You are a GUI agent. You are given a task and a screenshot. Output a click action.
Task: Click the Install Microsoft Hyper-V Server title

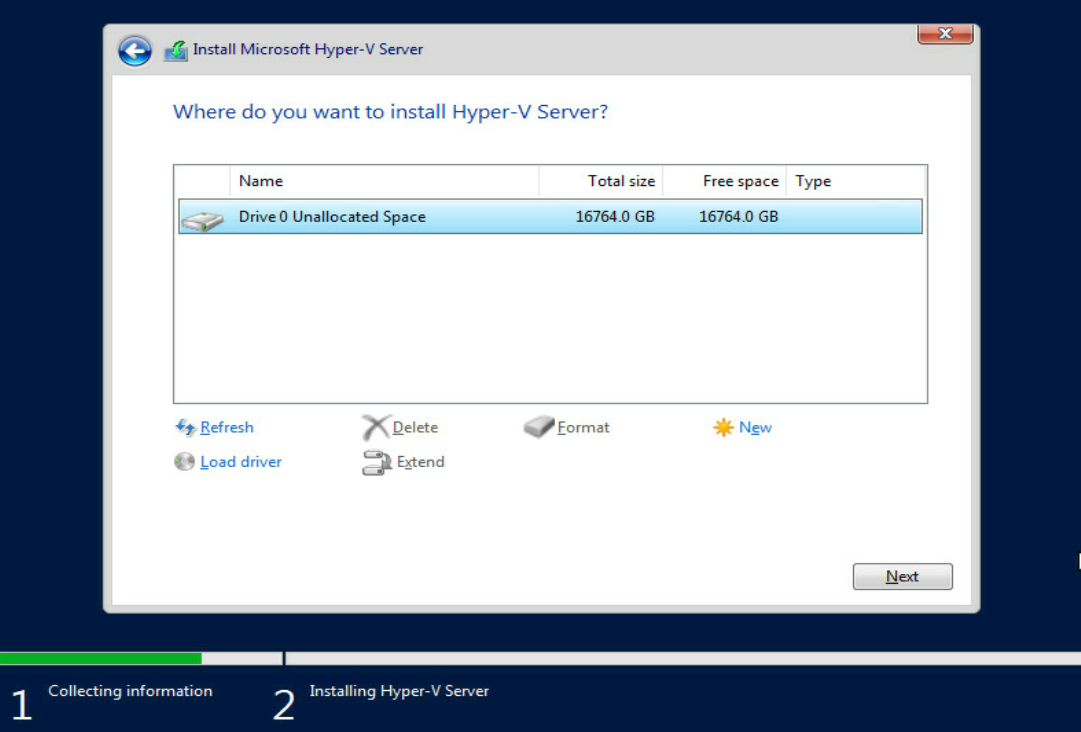307,50
